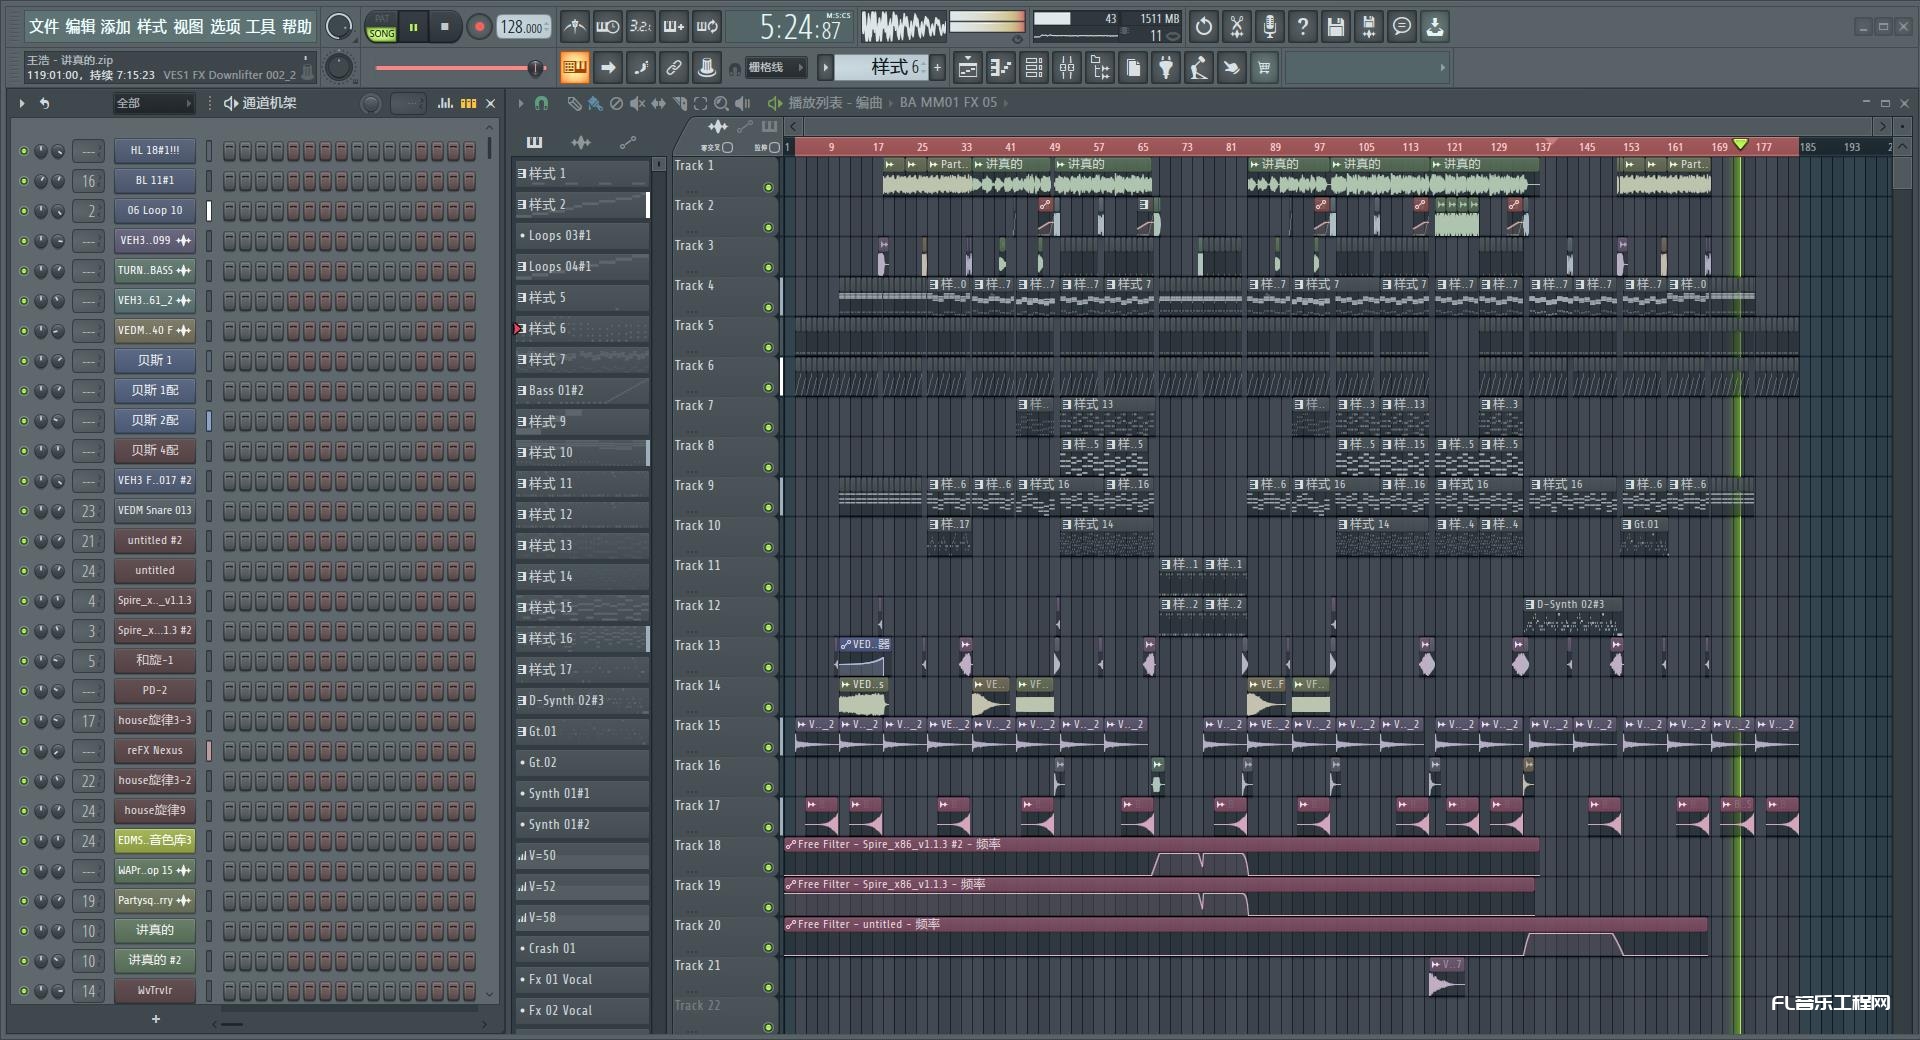Open the 样式 menu

coord(152,27)
